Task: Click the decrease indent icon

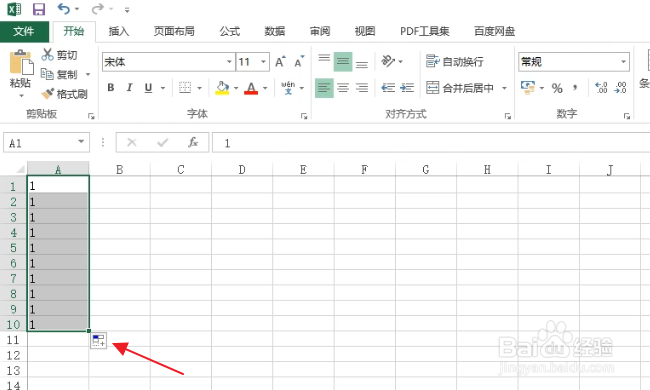Action: click(x=388, y=88)
